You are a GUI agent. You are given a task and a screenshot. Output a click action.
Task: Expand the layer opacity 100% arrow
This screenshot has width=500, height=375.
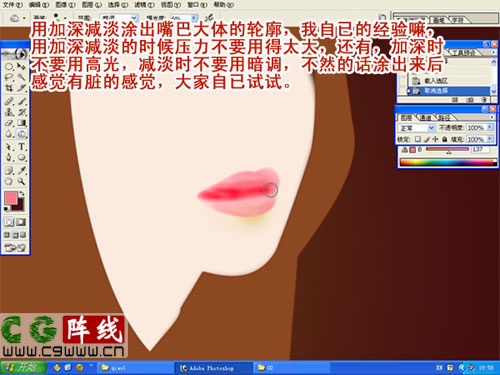[490, 128]
